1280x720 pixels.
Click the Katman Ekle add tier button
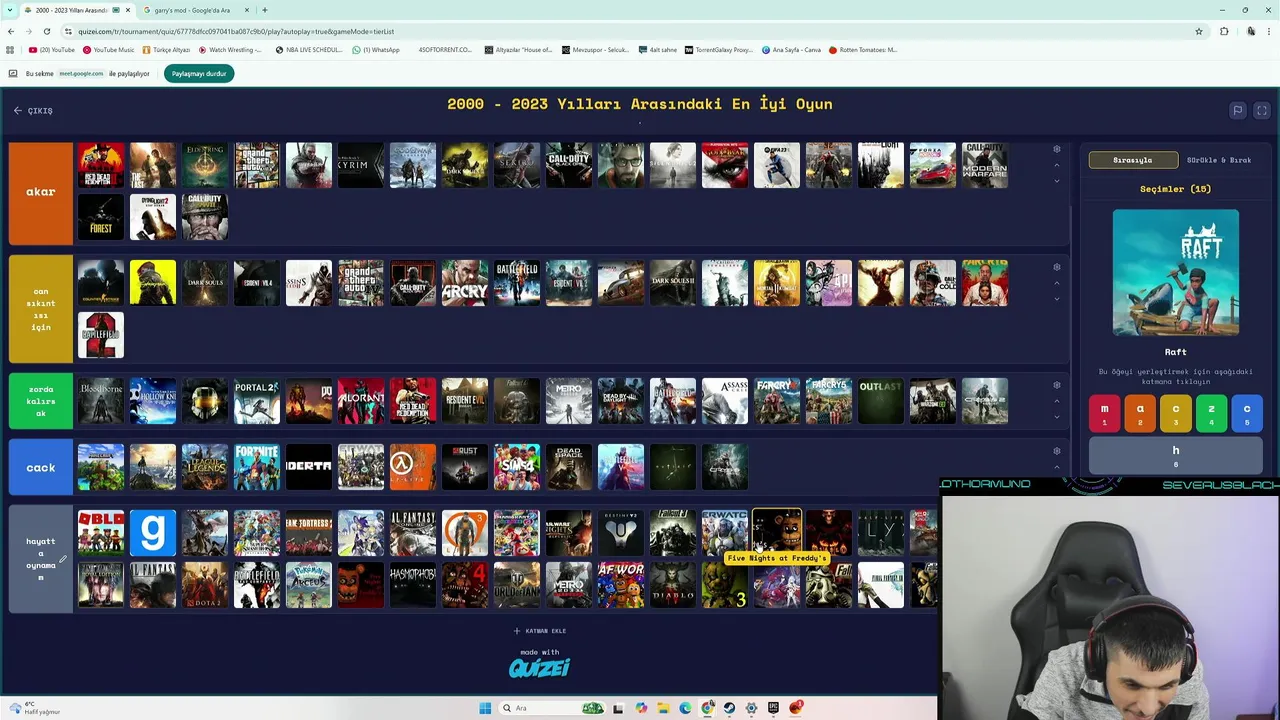click(x=540, y=631)
